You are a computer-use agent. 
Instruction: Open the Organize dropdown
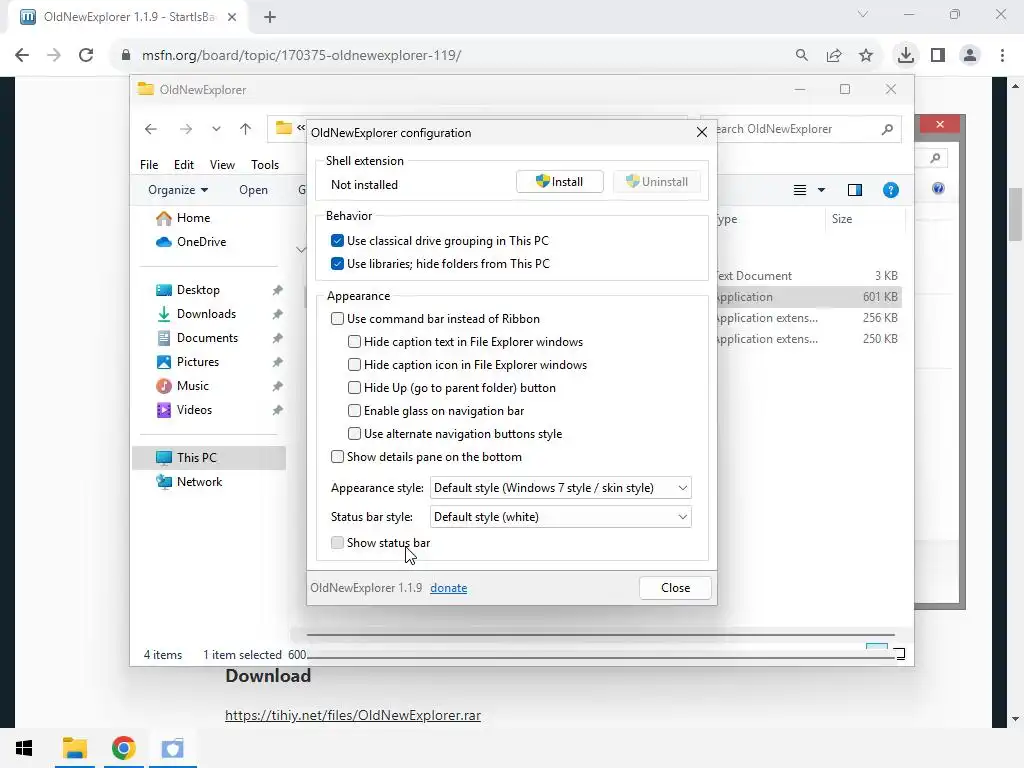tap(178, 190)
